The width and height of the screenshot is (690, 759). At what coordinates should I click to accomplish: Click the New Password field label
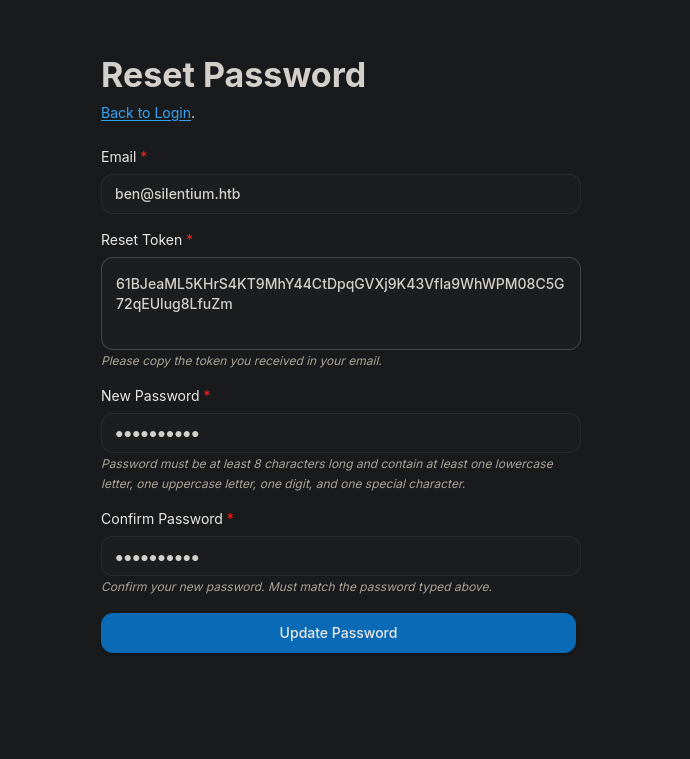point(150,396)
